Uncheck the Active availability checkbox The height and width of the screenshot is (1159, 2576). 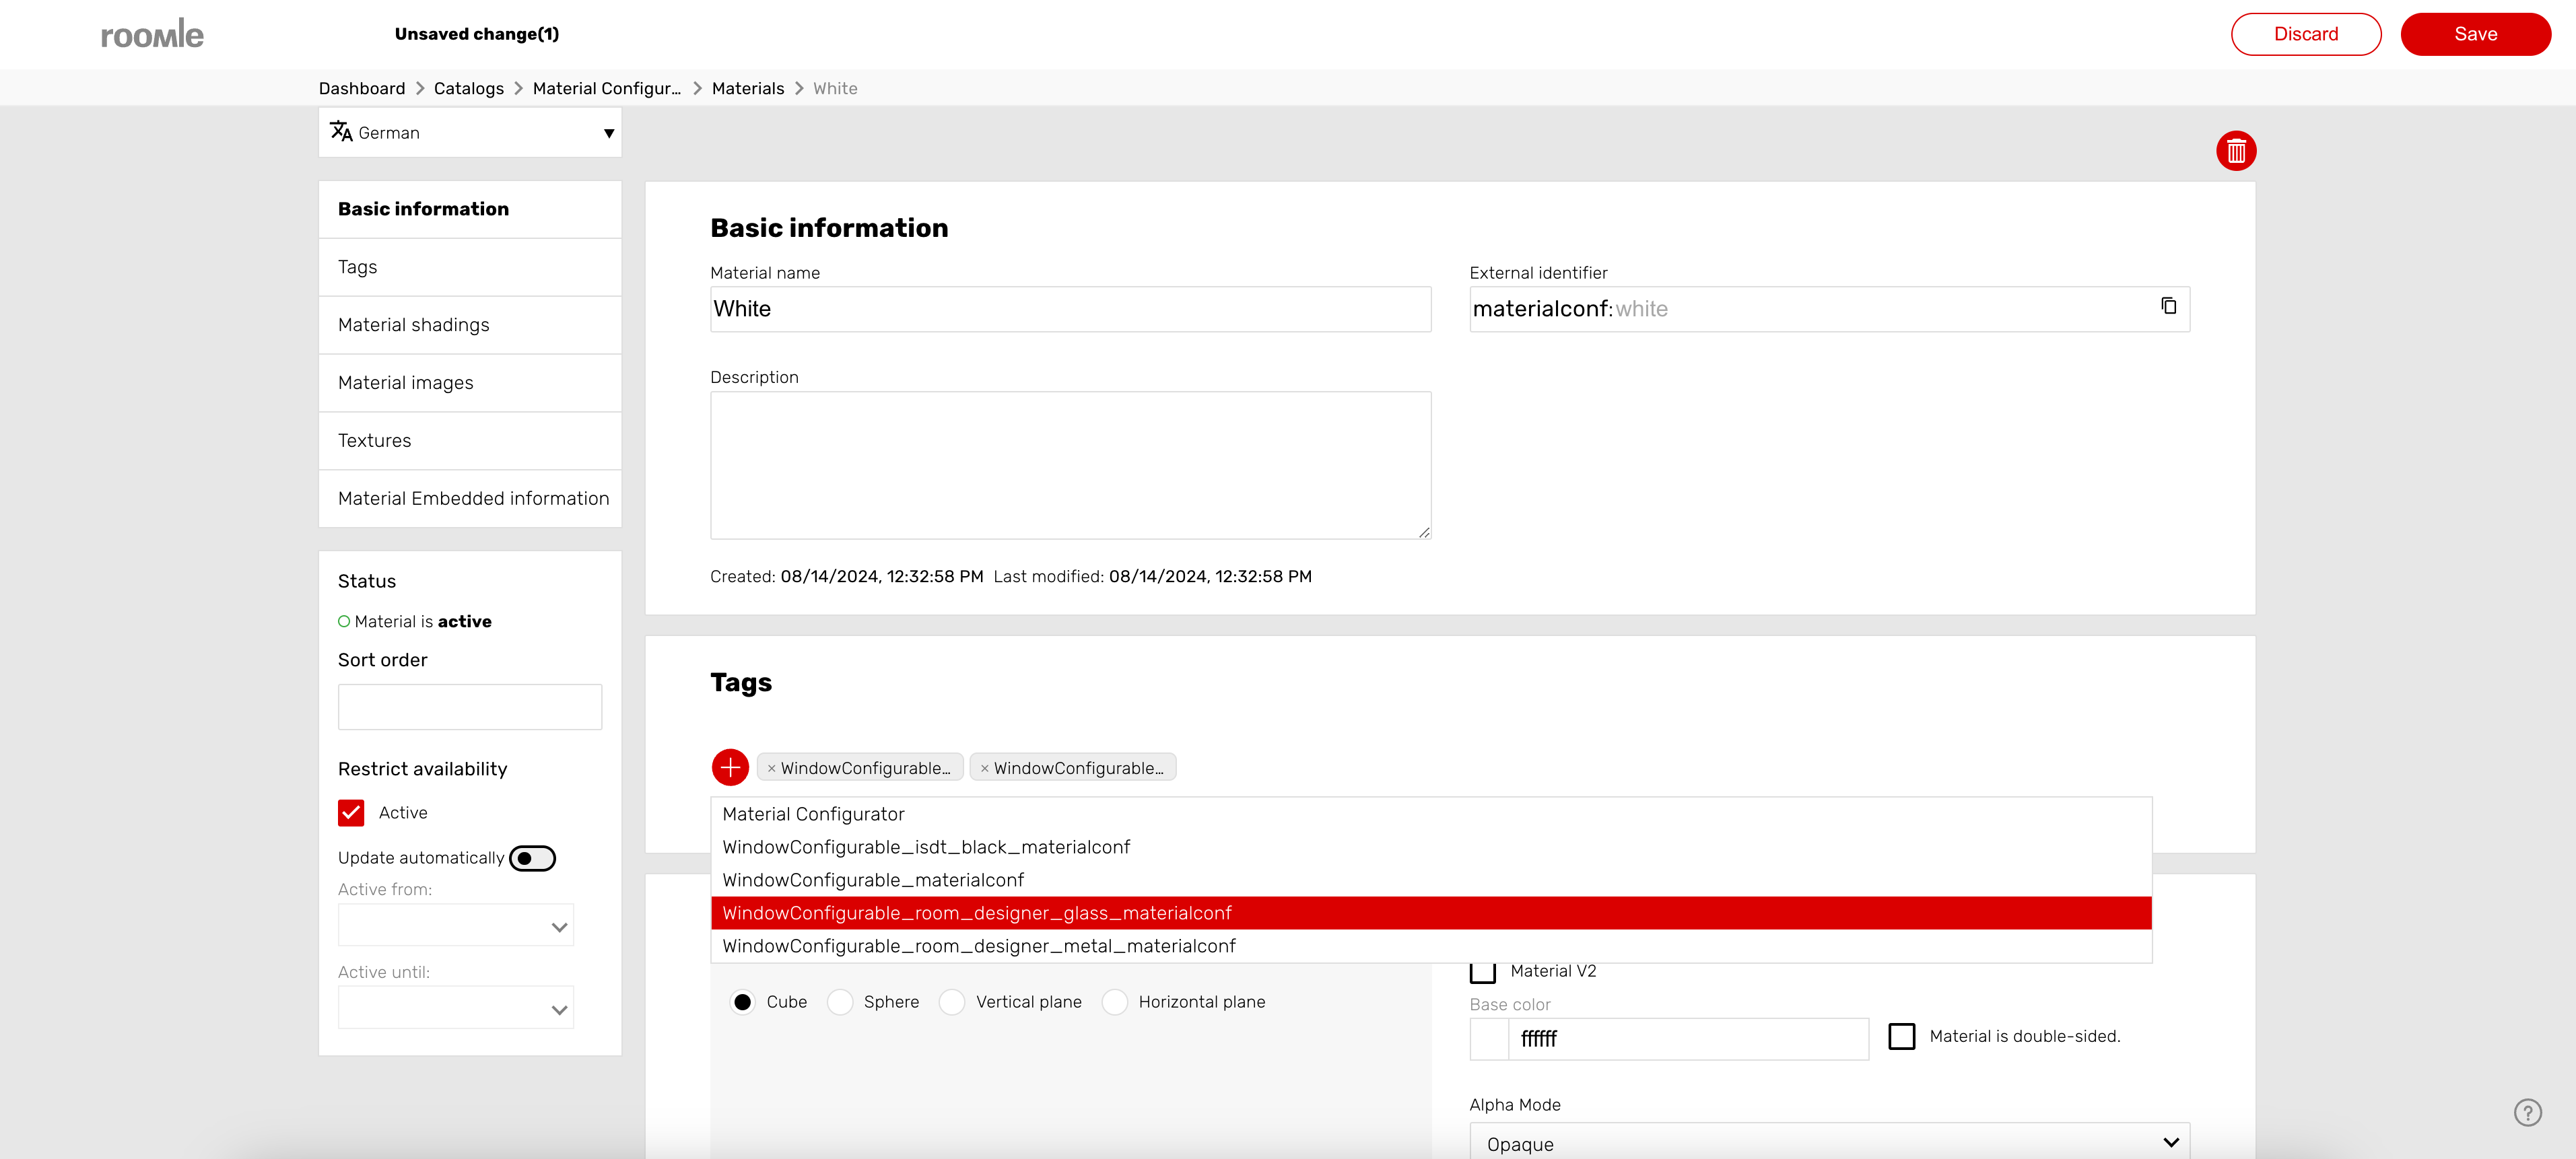pyautogui.click(x=351, y=813)
